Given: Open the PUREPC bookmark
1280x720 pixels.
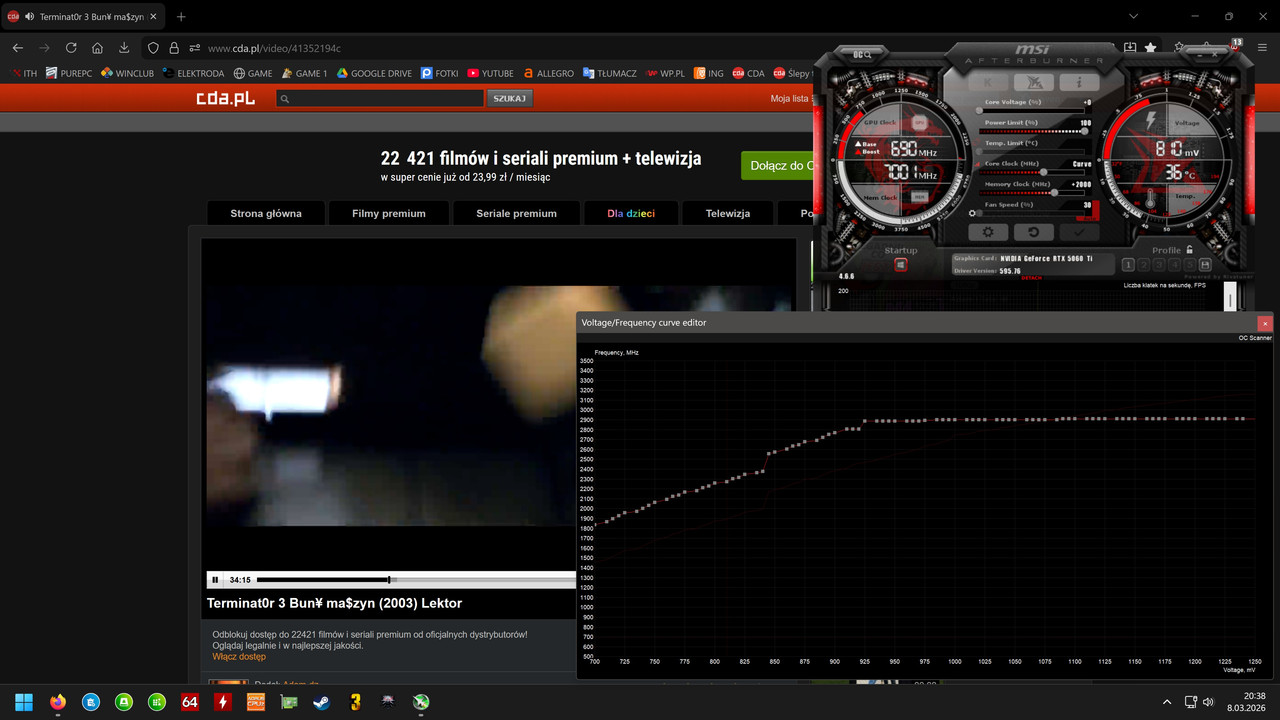Looking at the screenshot, I should click(x=69, y=73).
